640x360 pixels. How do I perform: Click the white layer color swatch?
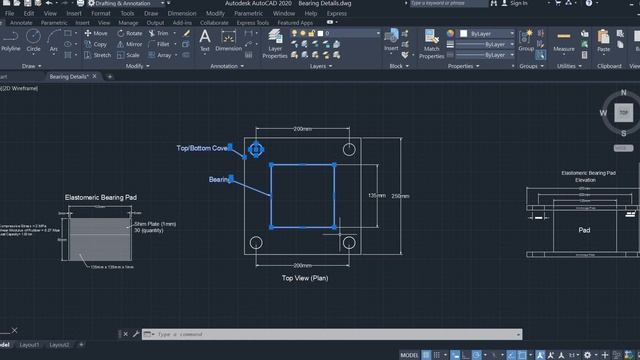pos(320,33)
